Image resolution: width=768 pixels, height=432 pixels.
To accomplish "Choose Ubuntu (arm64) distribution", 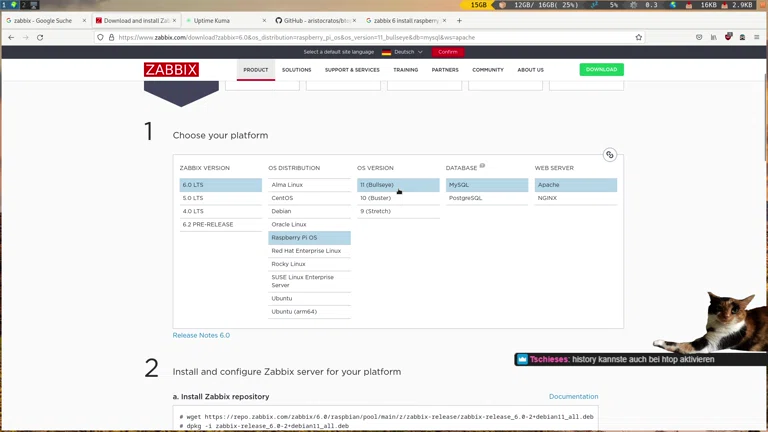I will (x=309, y=312).
